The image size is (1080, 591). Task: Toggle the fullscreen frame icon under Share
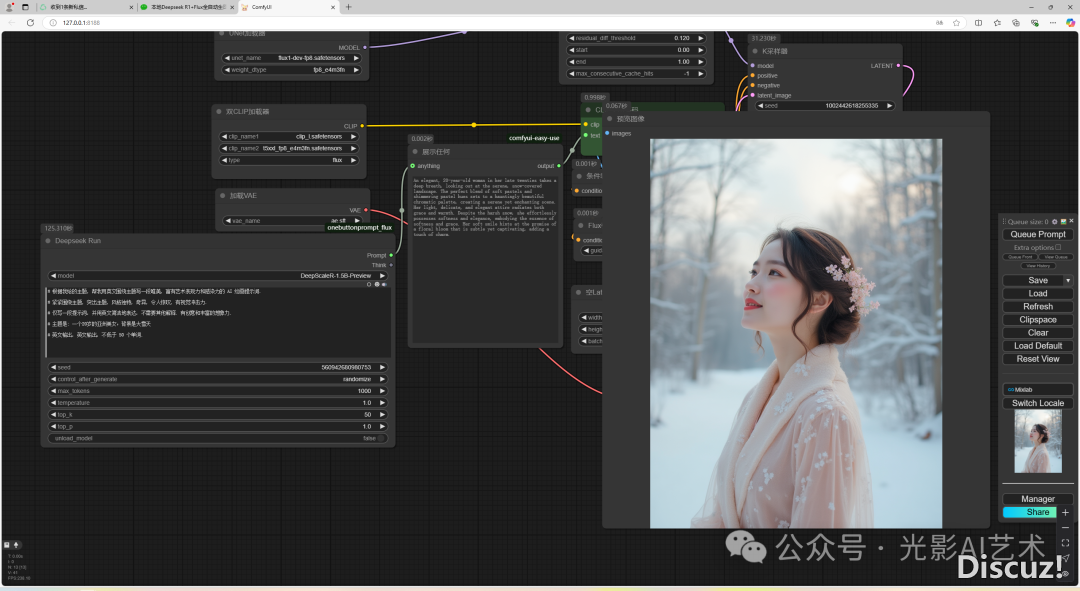1065,543
